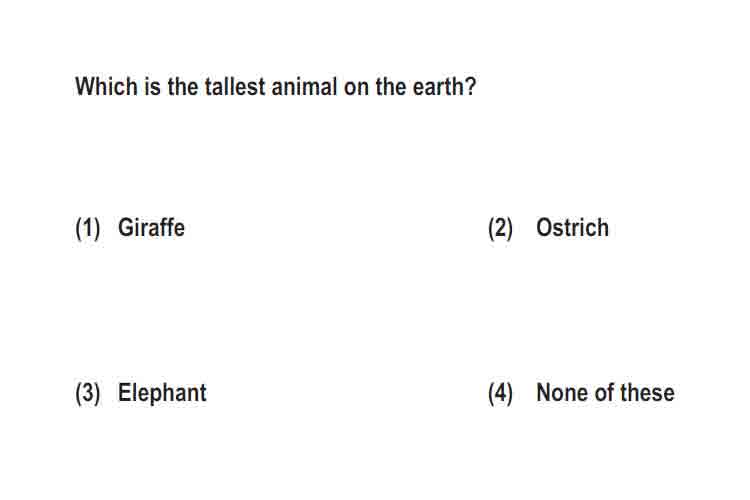This screenshot has width=750, height=500.
Task: Click the word 'earth?' ending the question
Action: coord(444,87)
